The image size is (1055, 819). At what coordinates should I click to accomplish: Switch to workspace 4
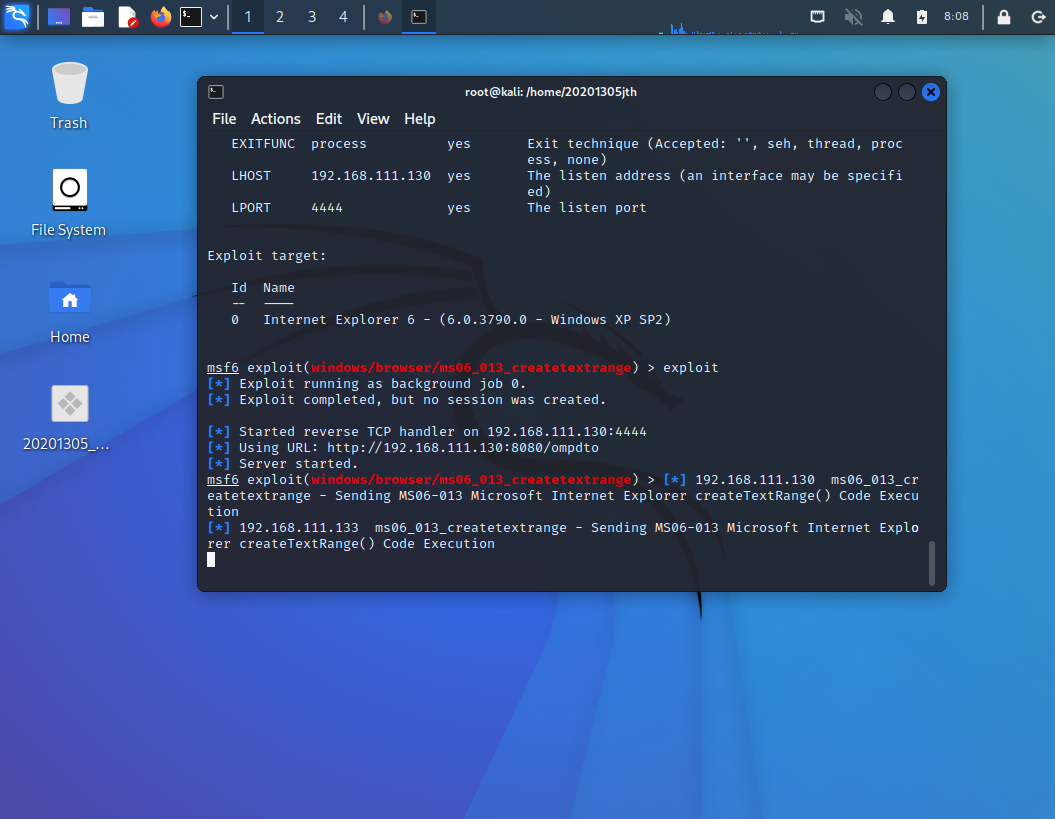point(344,17)
